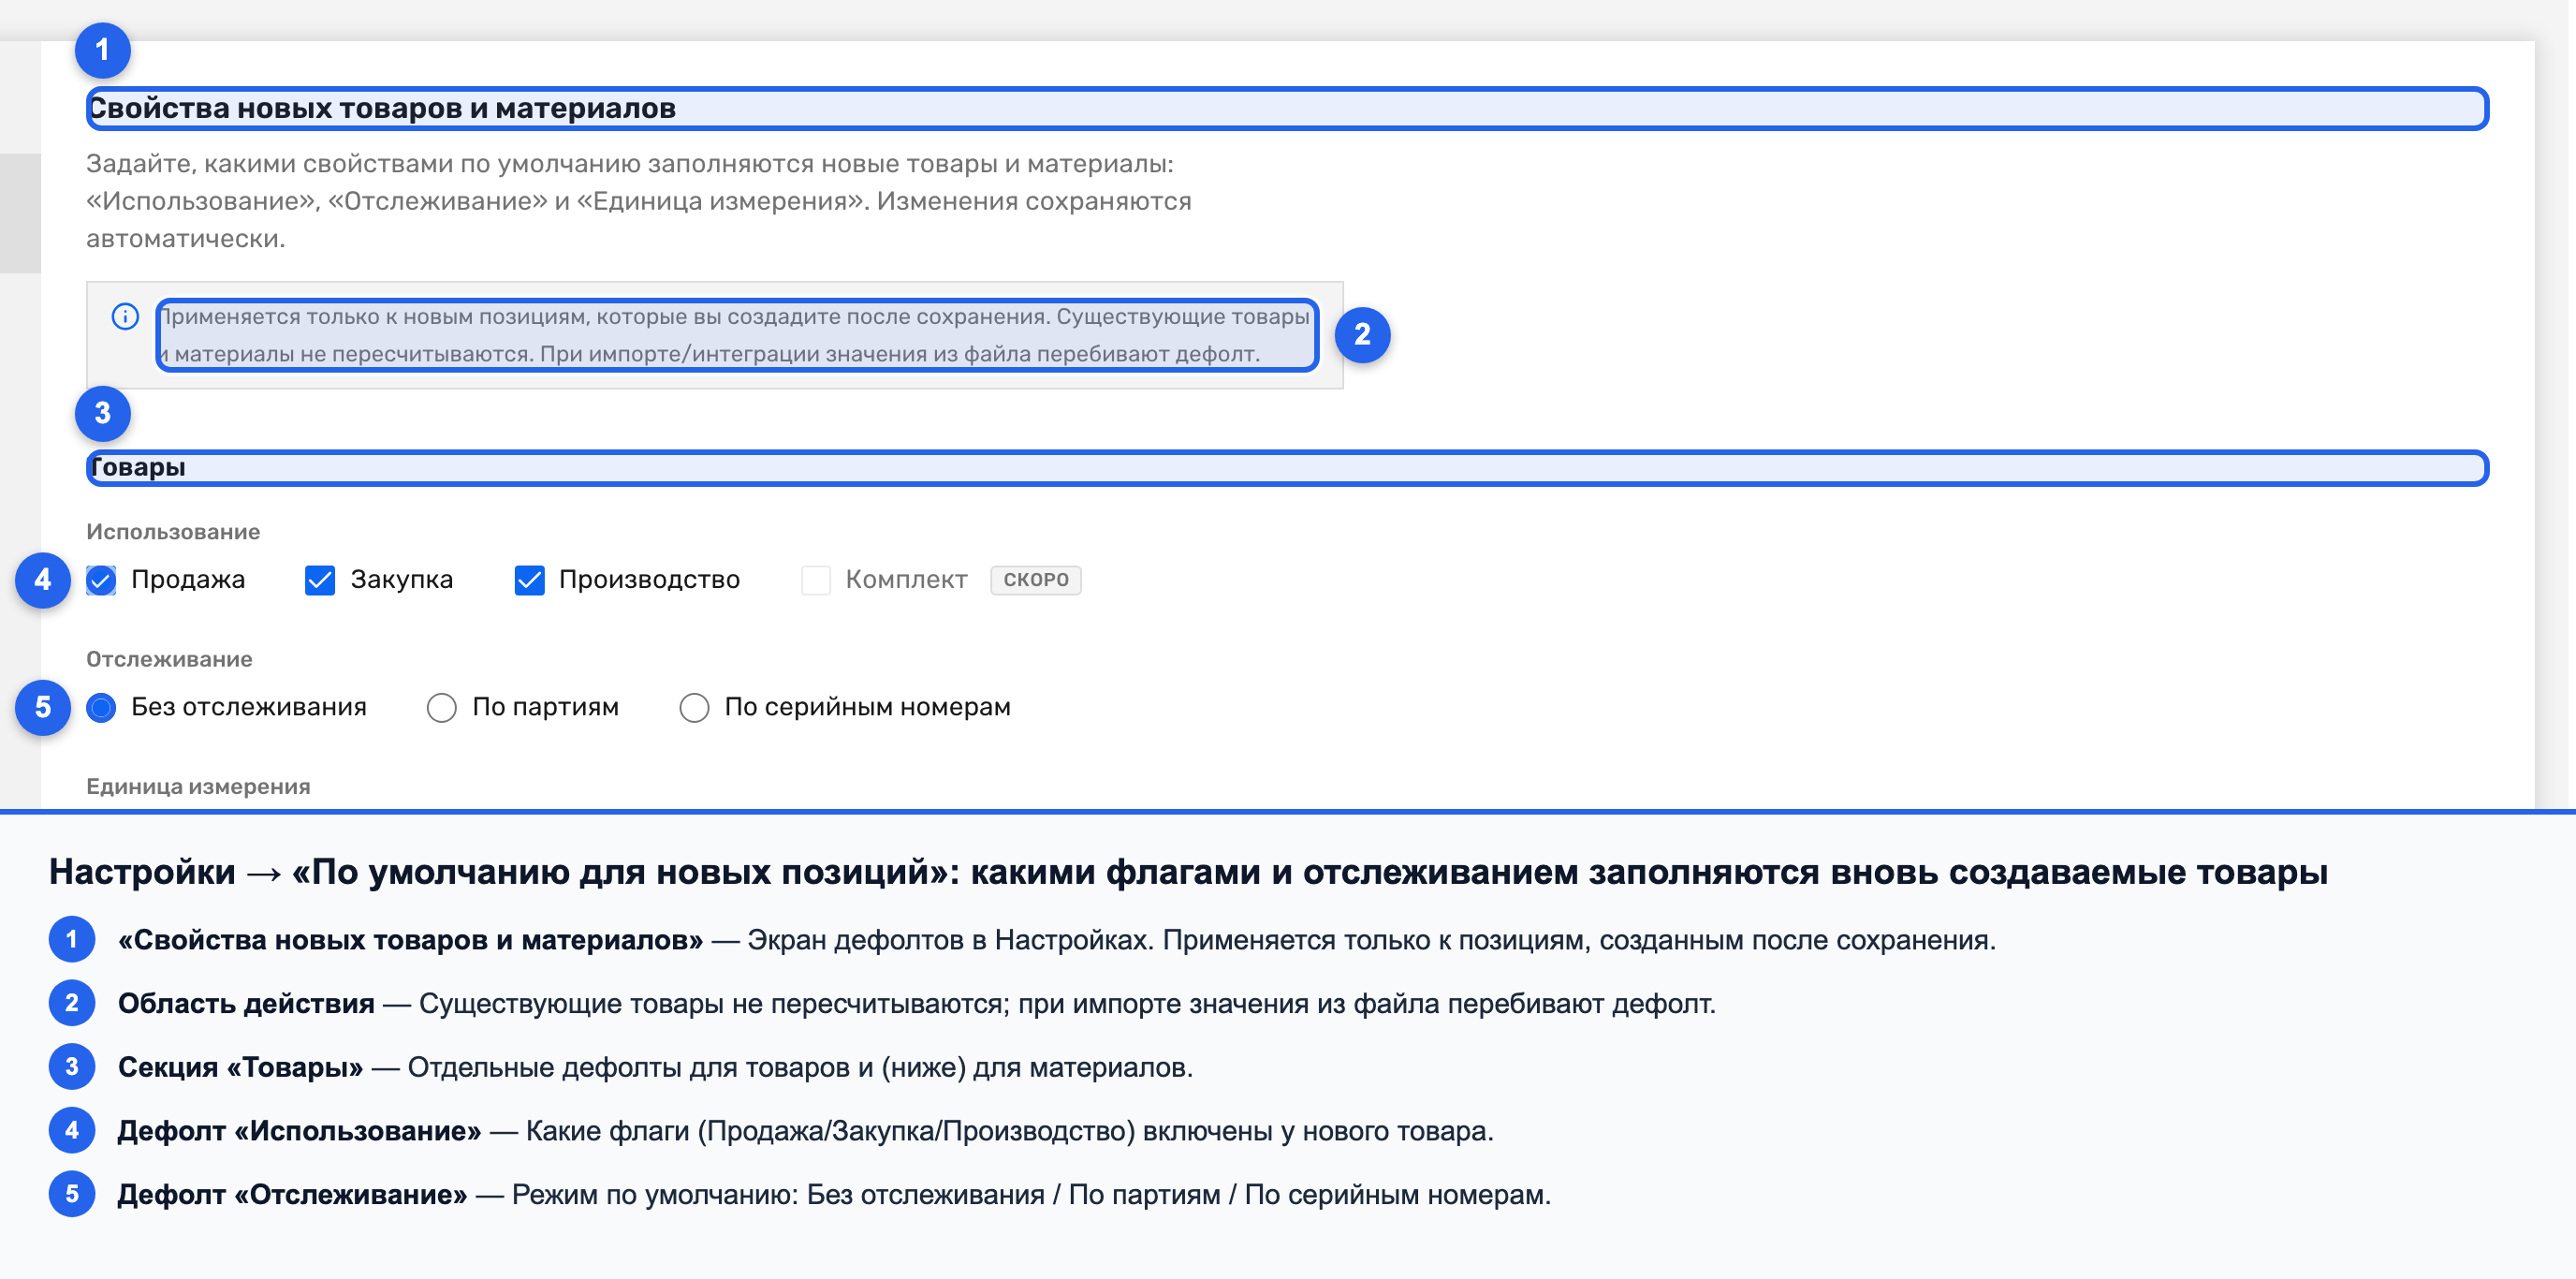Uncheck the Продажа checkbox
The height and width of the screenshot is (1279, 2576).
(x=101, y=580)
